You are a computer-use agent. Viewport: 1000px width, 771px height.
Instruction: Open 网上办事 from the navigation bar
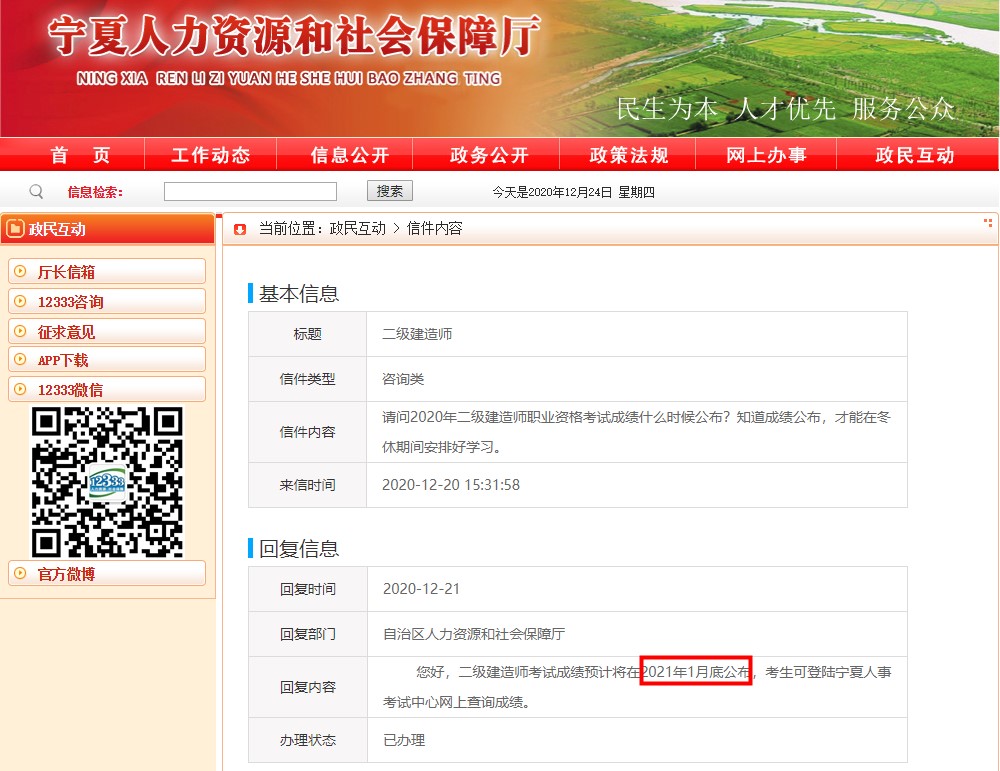(x=766, y=155)
